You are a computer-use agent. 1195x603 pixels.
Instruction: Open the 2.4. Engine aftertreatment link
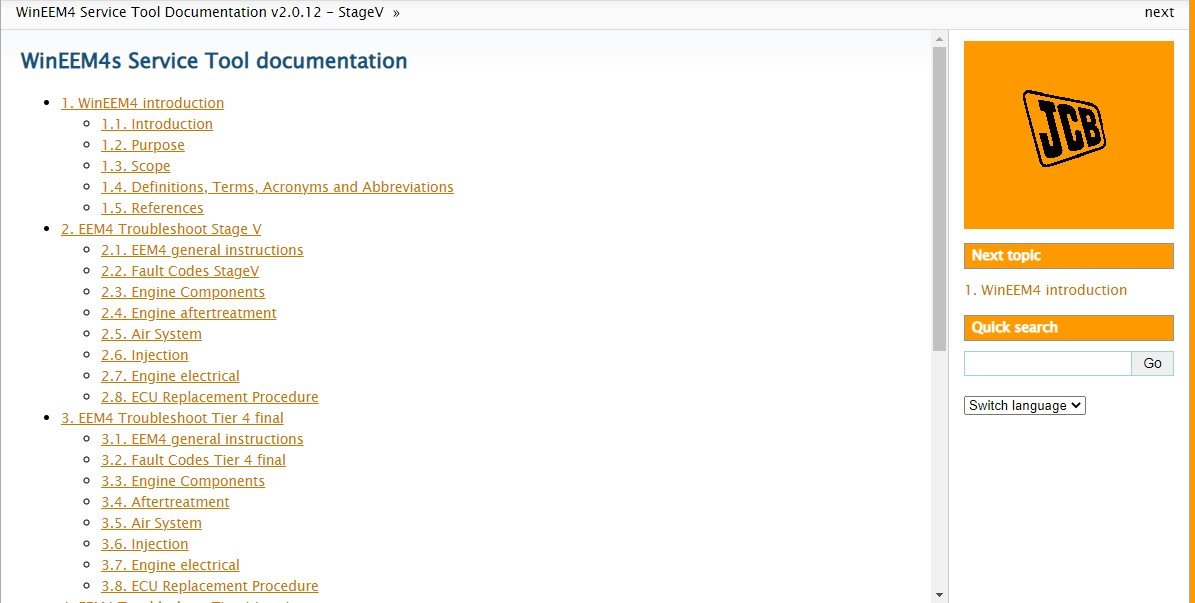[188, 313]
